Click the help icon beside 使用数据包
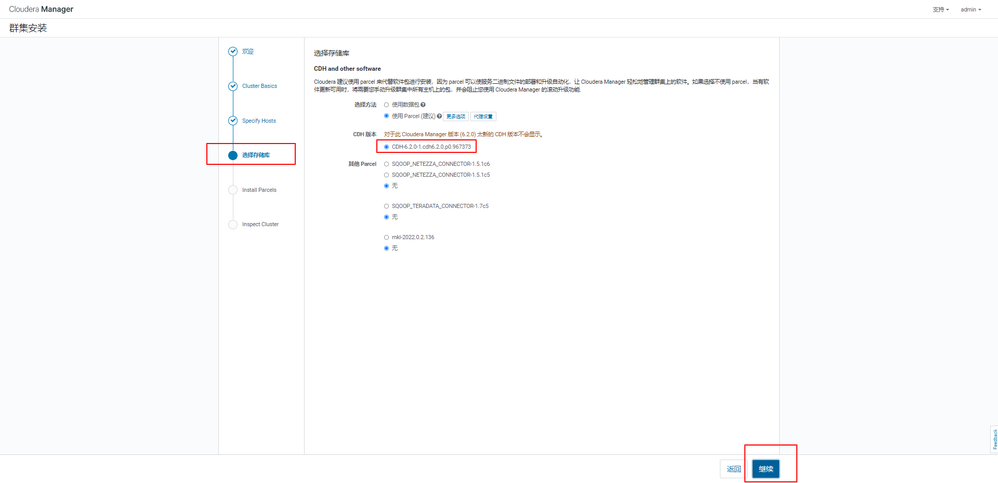This screenshot has height=483, width=998. click(423, 104)
